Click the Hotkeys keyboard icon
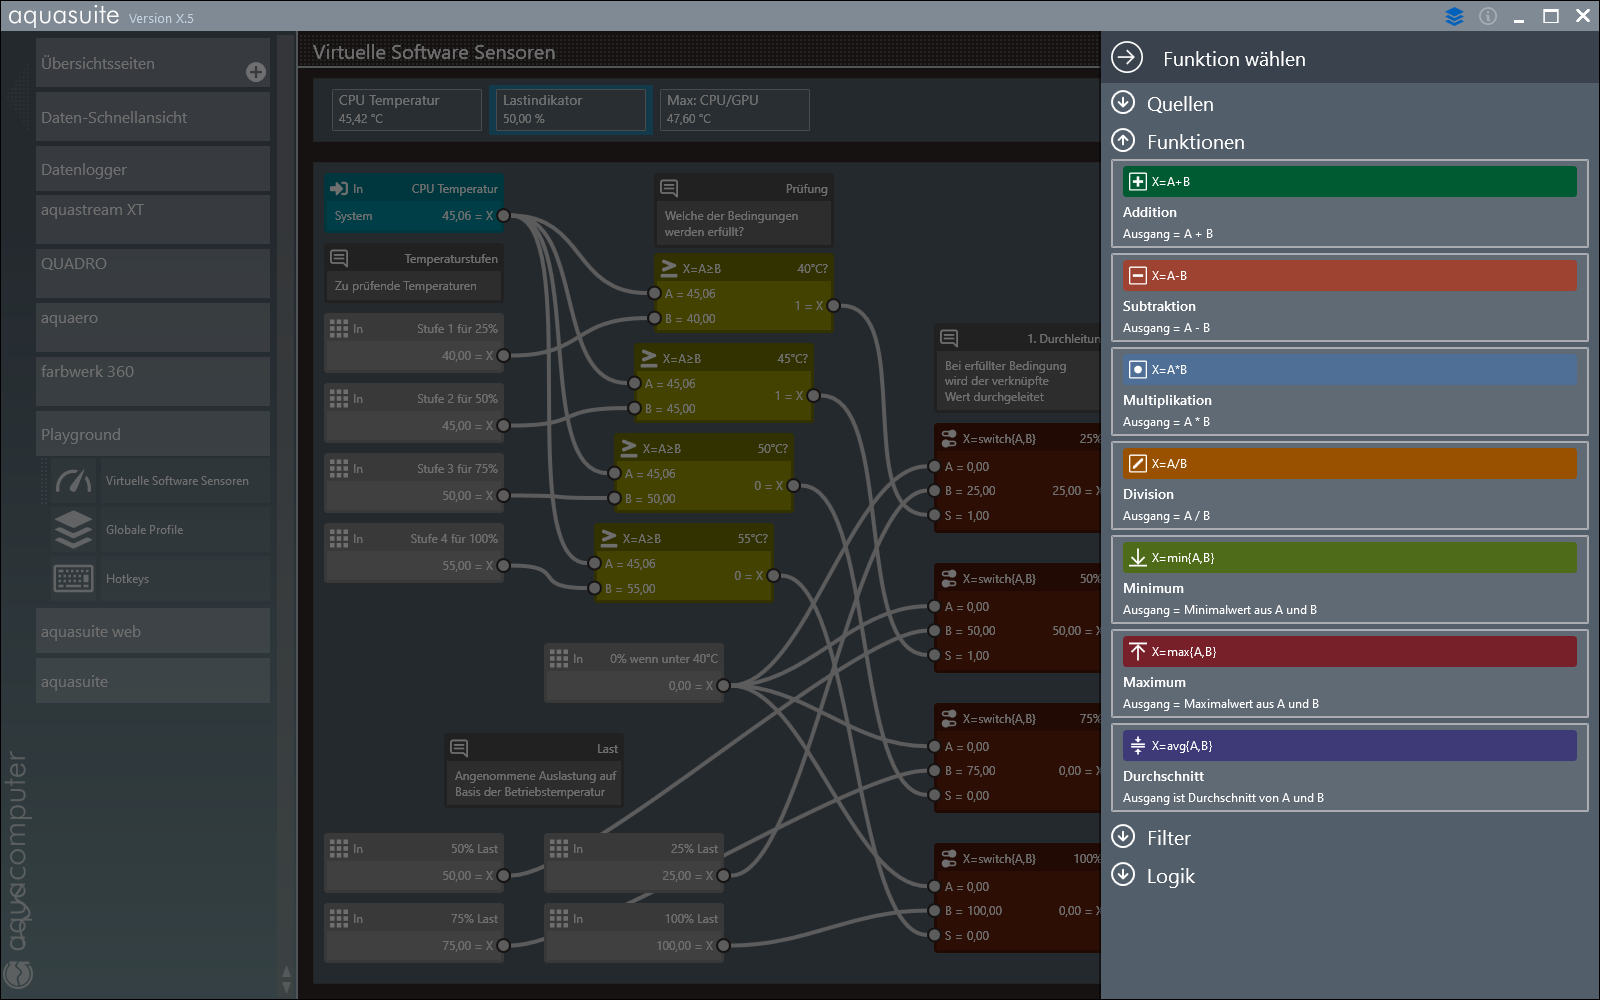Viewport: 1600px width, 1000px height. pos(74,579)
